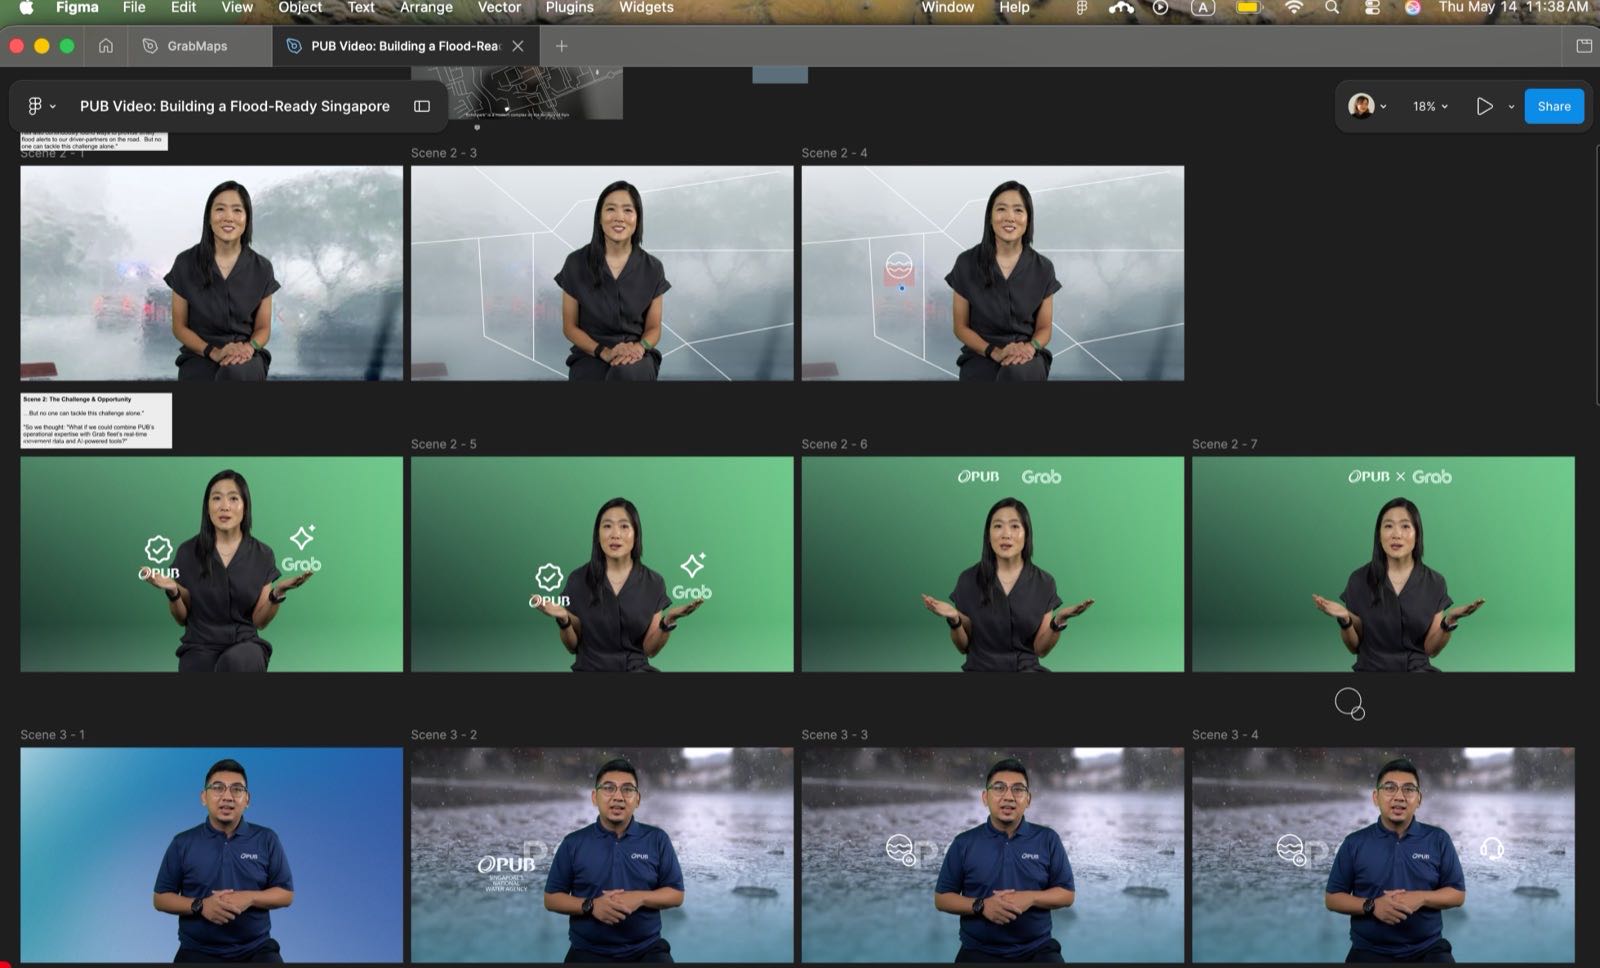The height and width of the screenshot is (968, 1600).
Task: Expand the chevron beside the Figma main menu
Action: click(53, 107)
